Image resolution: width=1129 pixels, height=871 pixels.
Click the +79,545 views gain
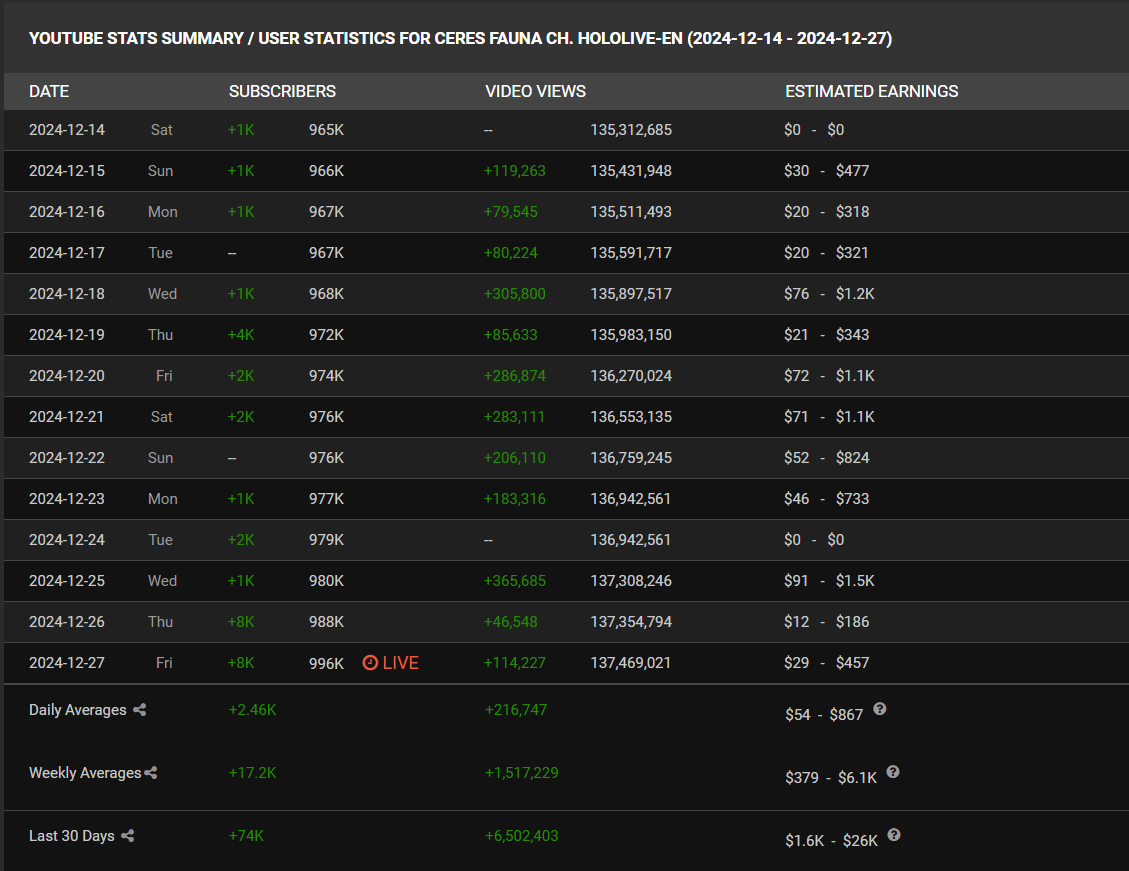(x=510, y=212)
